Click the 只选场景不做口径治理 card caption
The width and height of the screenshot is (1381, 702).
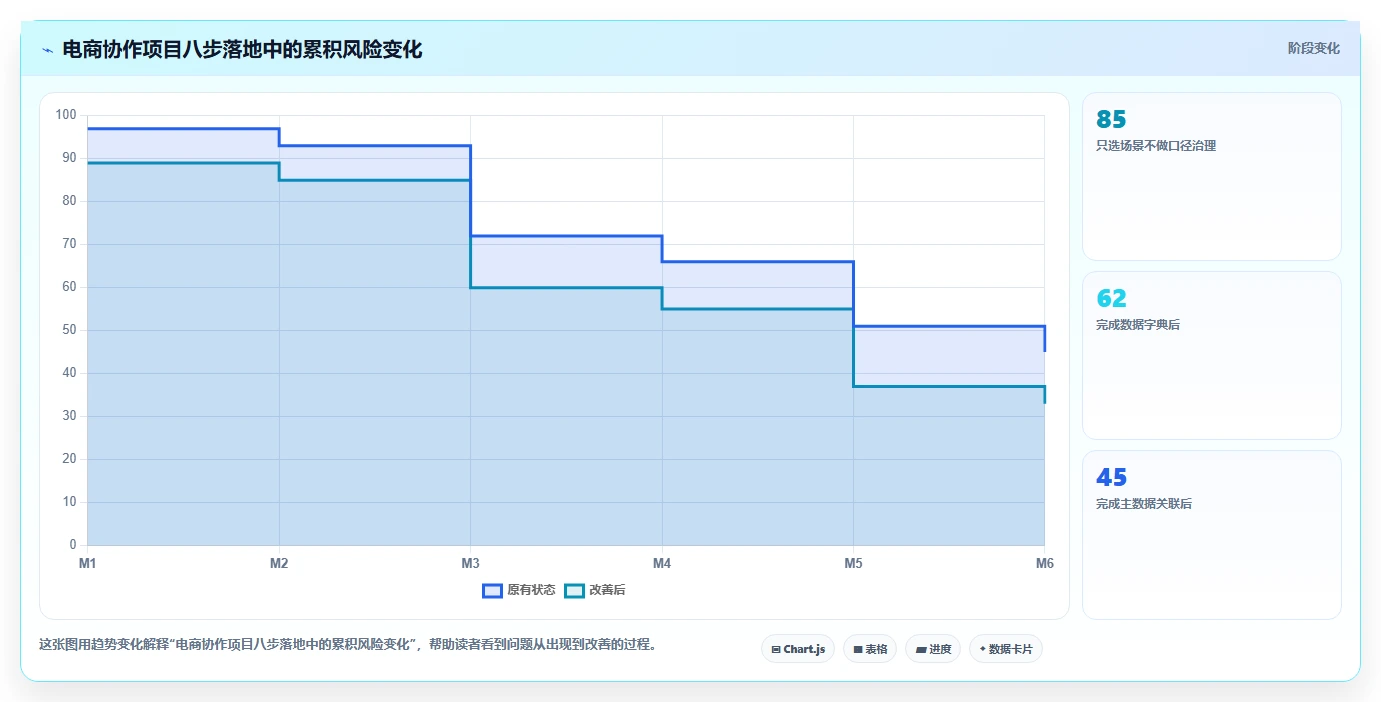pyautogui.click(x=1156, y=146)
